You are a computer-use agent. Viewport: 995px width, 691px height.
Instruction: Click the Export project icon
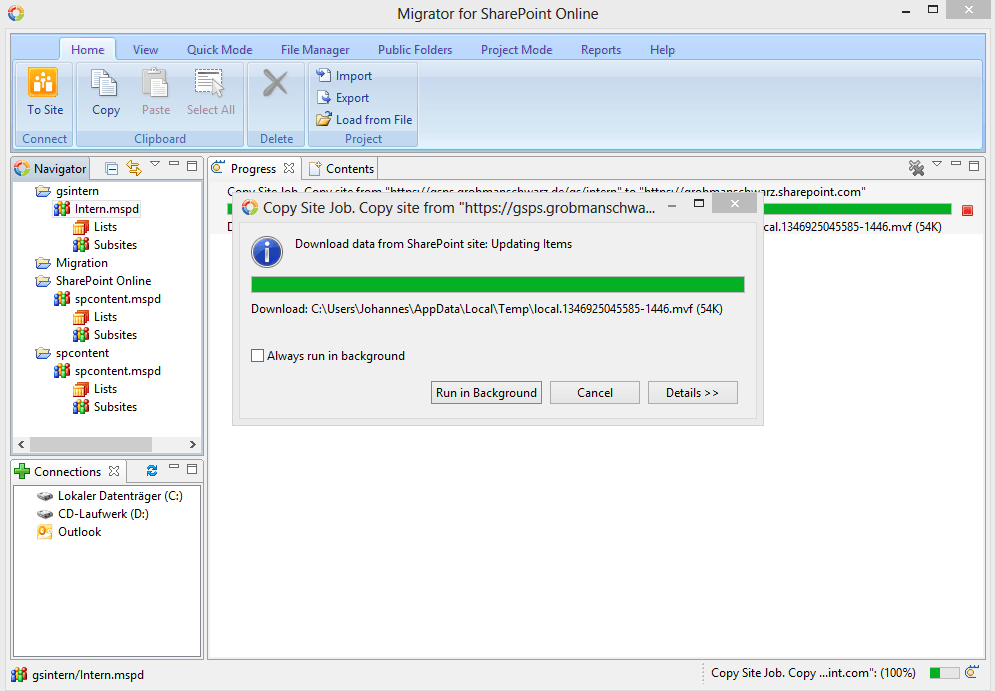click(324, 98)
